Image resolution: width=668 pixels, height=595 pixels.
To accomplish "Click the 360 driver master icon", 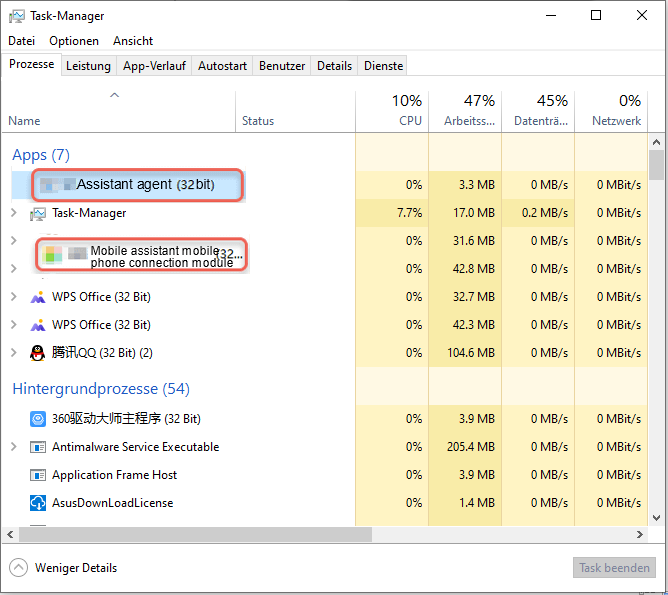I will [38, 419].
